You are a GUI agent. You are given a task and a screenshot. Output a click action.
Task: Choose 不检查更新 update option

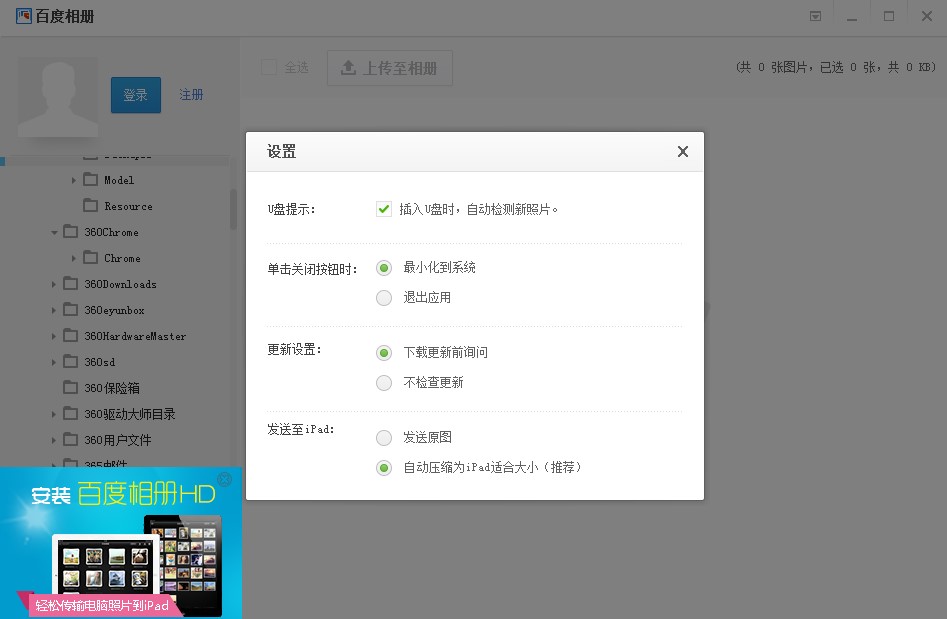click(384, 383)
